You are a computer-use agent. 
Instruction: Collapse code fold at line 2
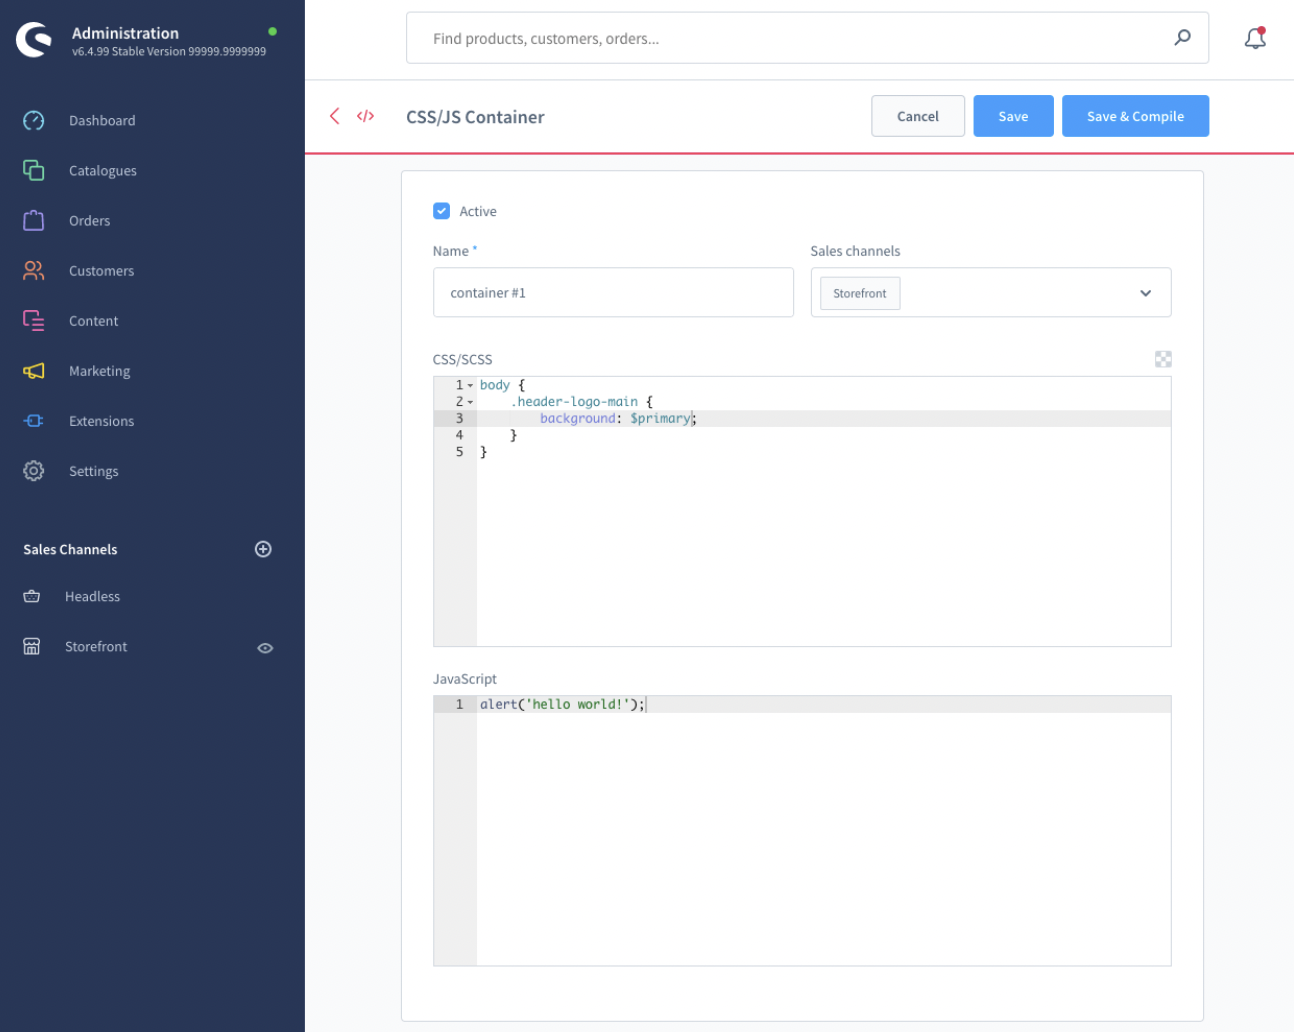pyautogui.click(x=470, y=402)
